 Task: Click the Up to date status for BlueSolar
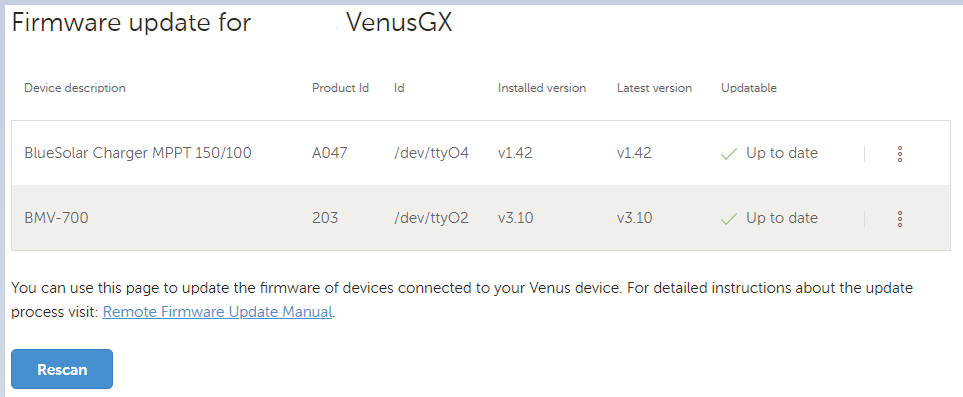(x=782, y=153)
